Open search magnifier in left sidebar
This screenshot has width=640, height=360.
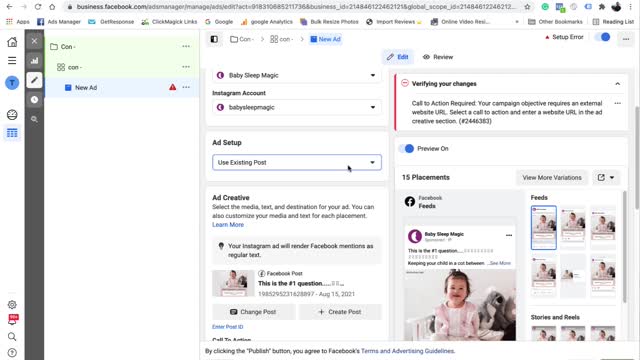click(12, 337)
